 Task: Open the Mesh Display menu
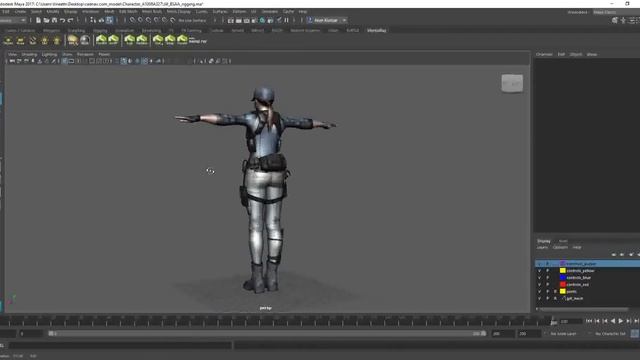[x=179, y=12]
